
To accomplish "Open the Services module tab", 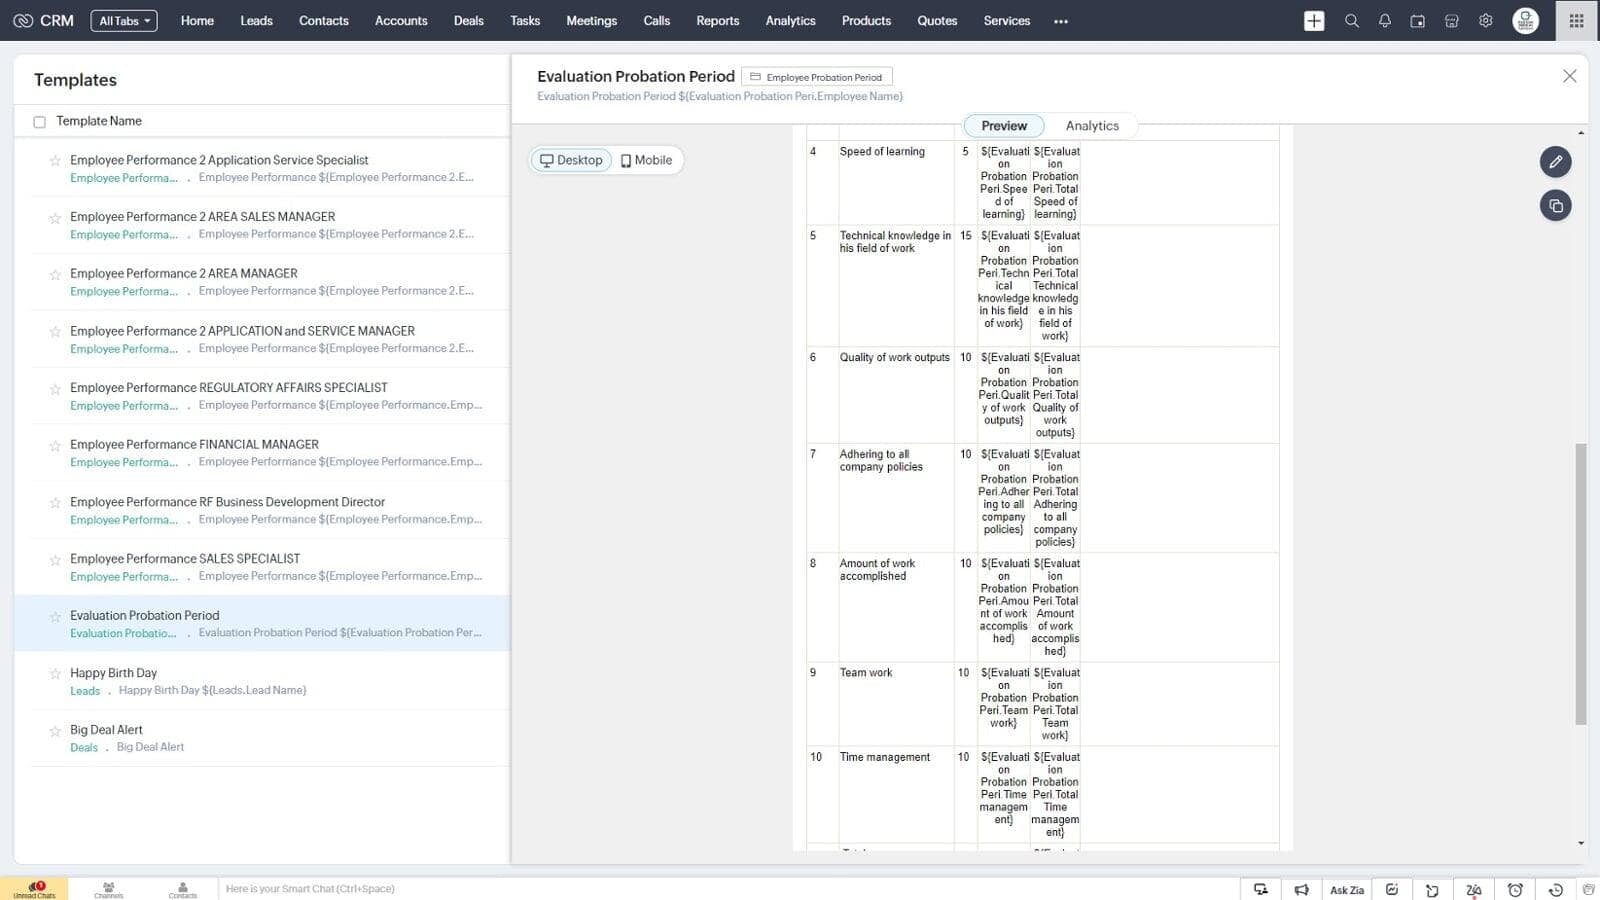I will [x=1006, y=21].
